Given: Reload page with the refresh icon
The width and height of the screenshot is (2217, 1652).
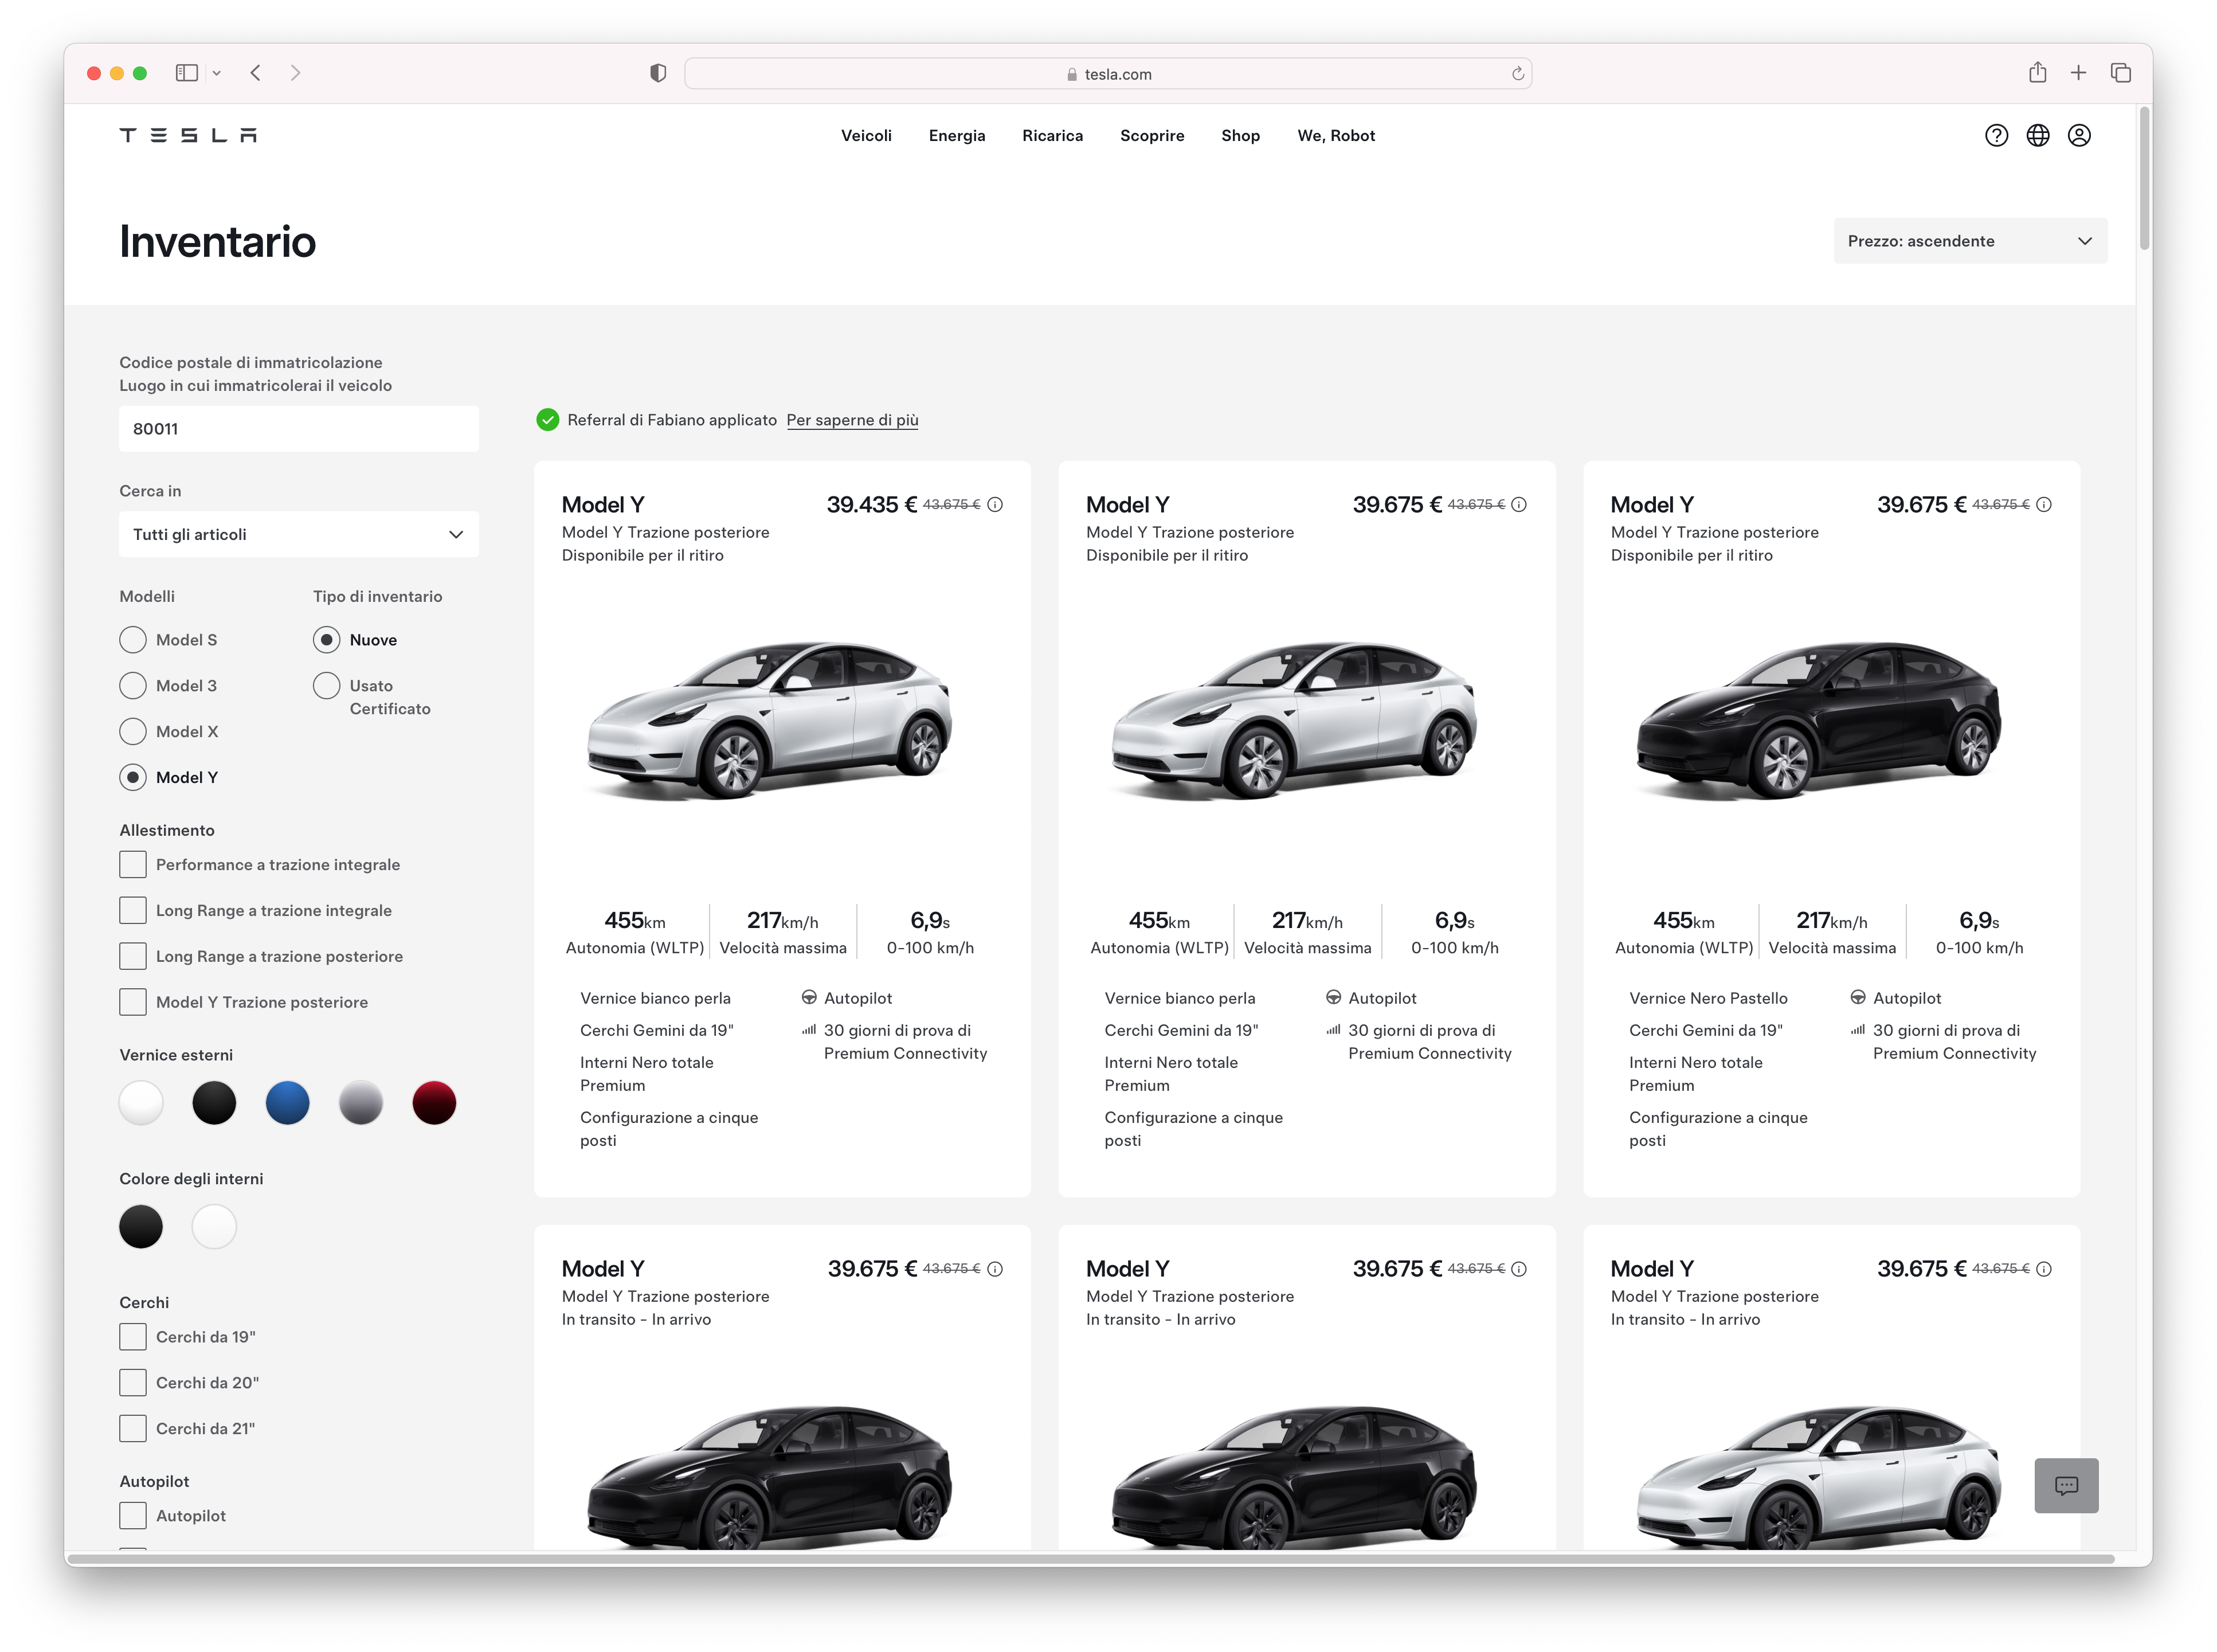Looking at the screenshot, I should tap(1517, 74).
